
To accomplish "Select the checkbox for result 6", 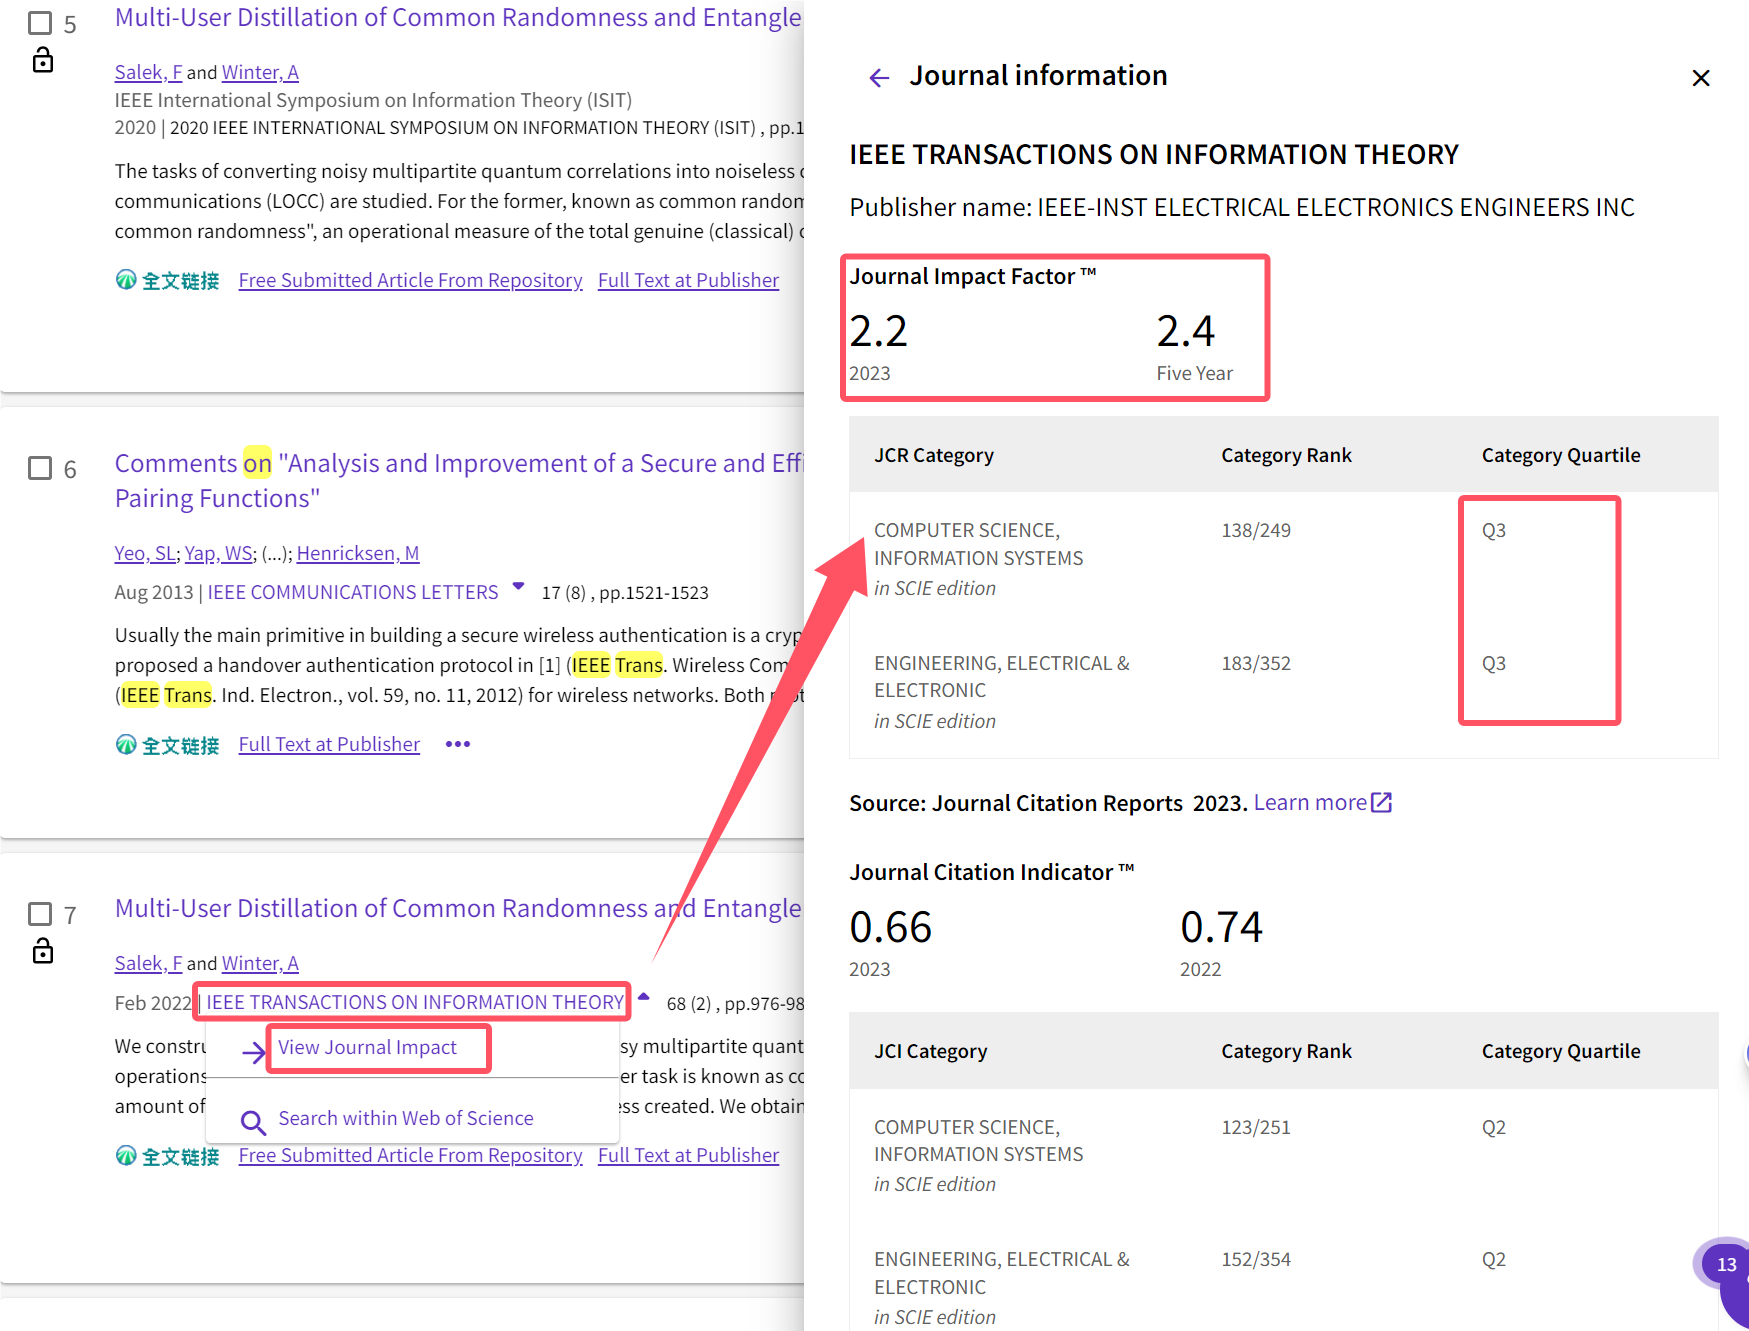I will pos(40,468).
